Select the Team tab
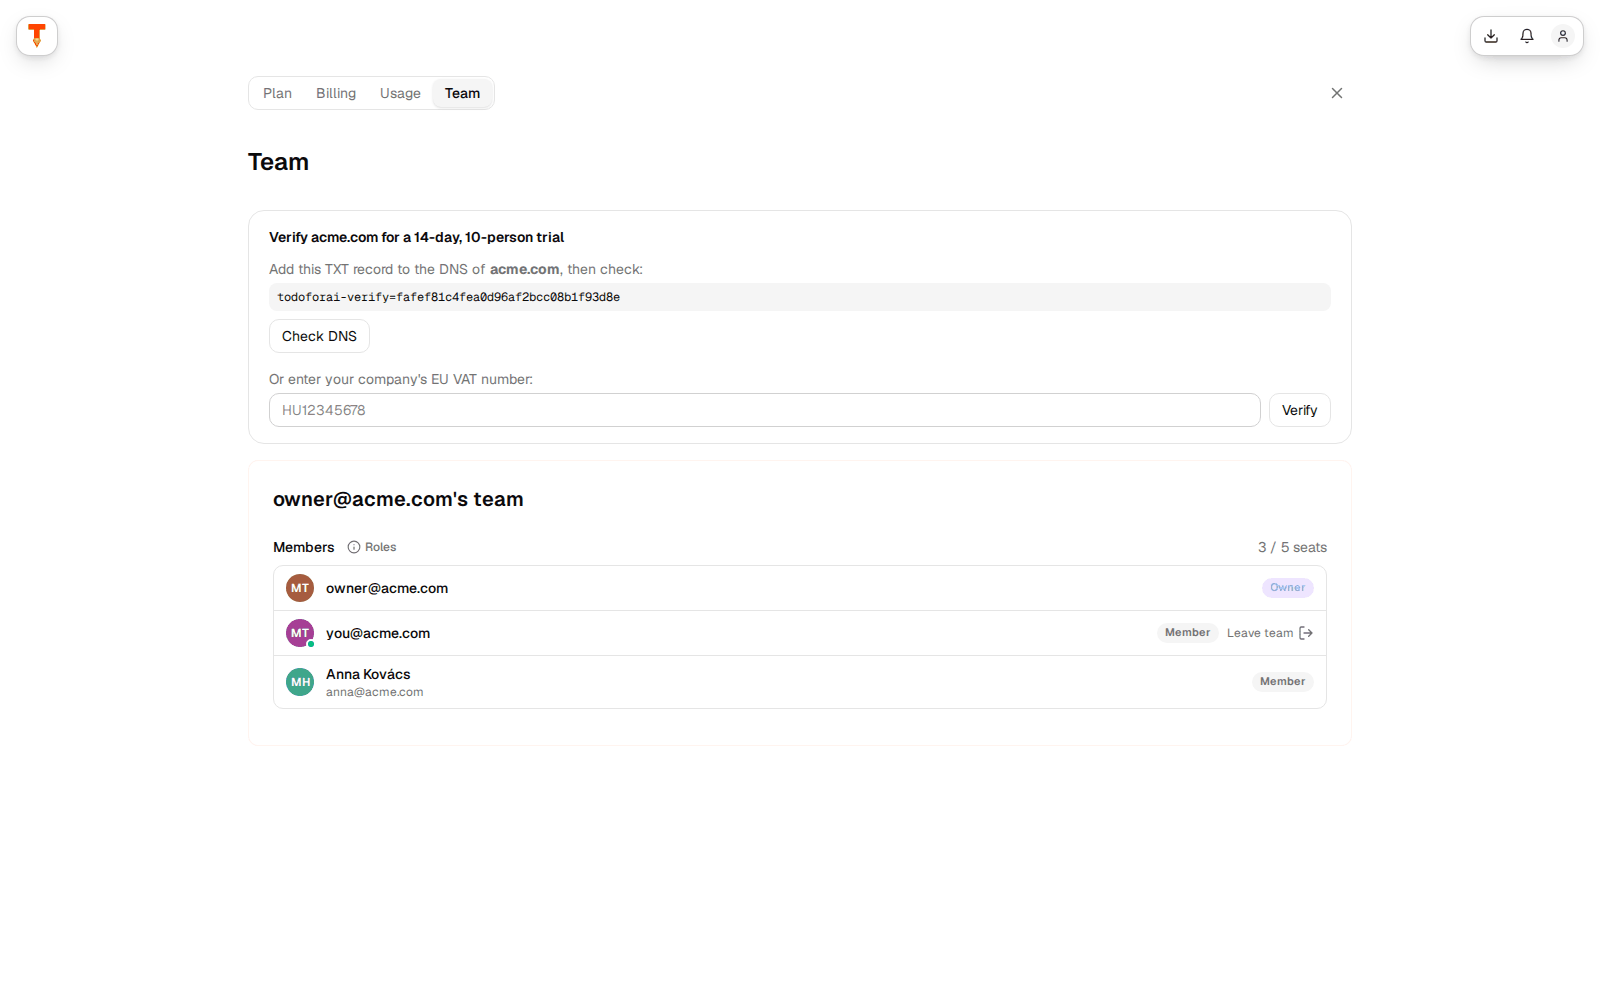This screenshot has width=1600, height=1000. [462, 93]
